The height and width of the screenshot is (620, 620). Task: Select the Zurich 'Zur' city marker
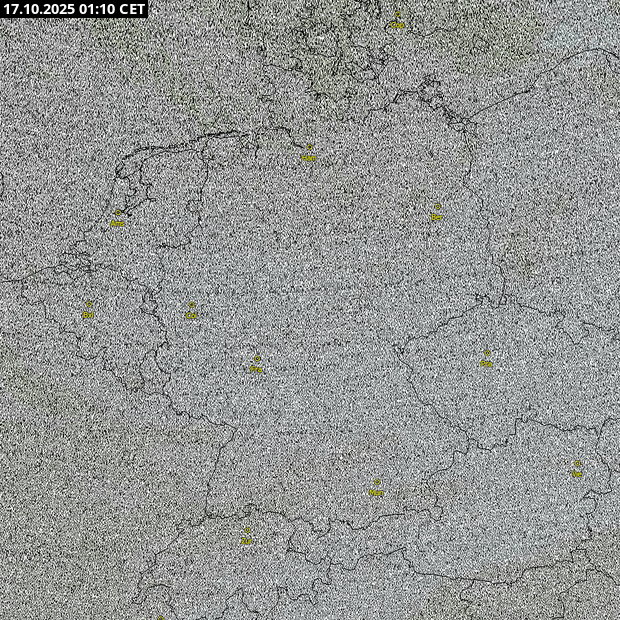coord(247,531)
